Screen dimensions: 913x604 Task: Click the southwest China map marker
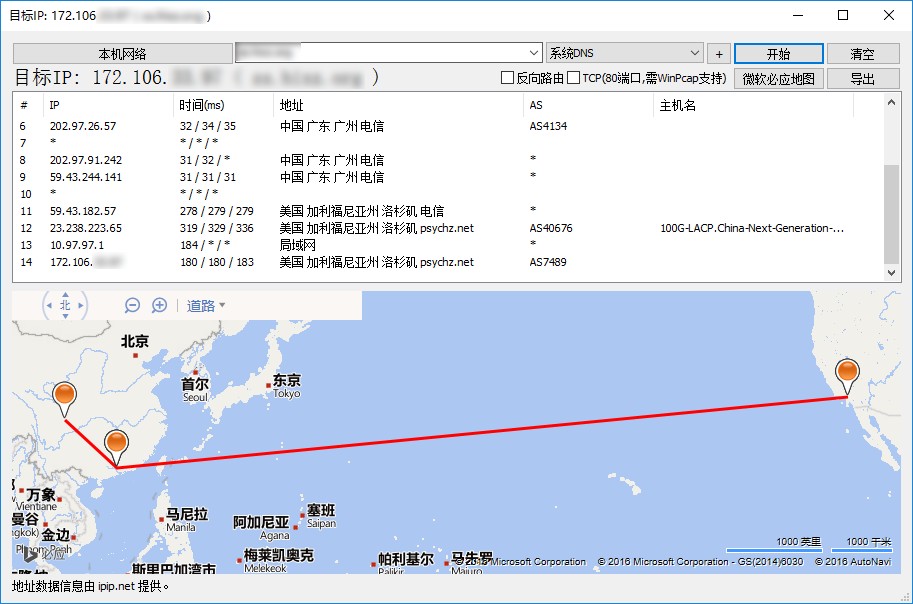coord(63,396)
